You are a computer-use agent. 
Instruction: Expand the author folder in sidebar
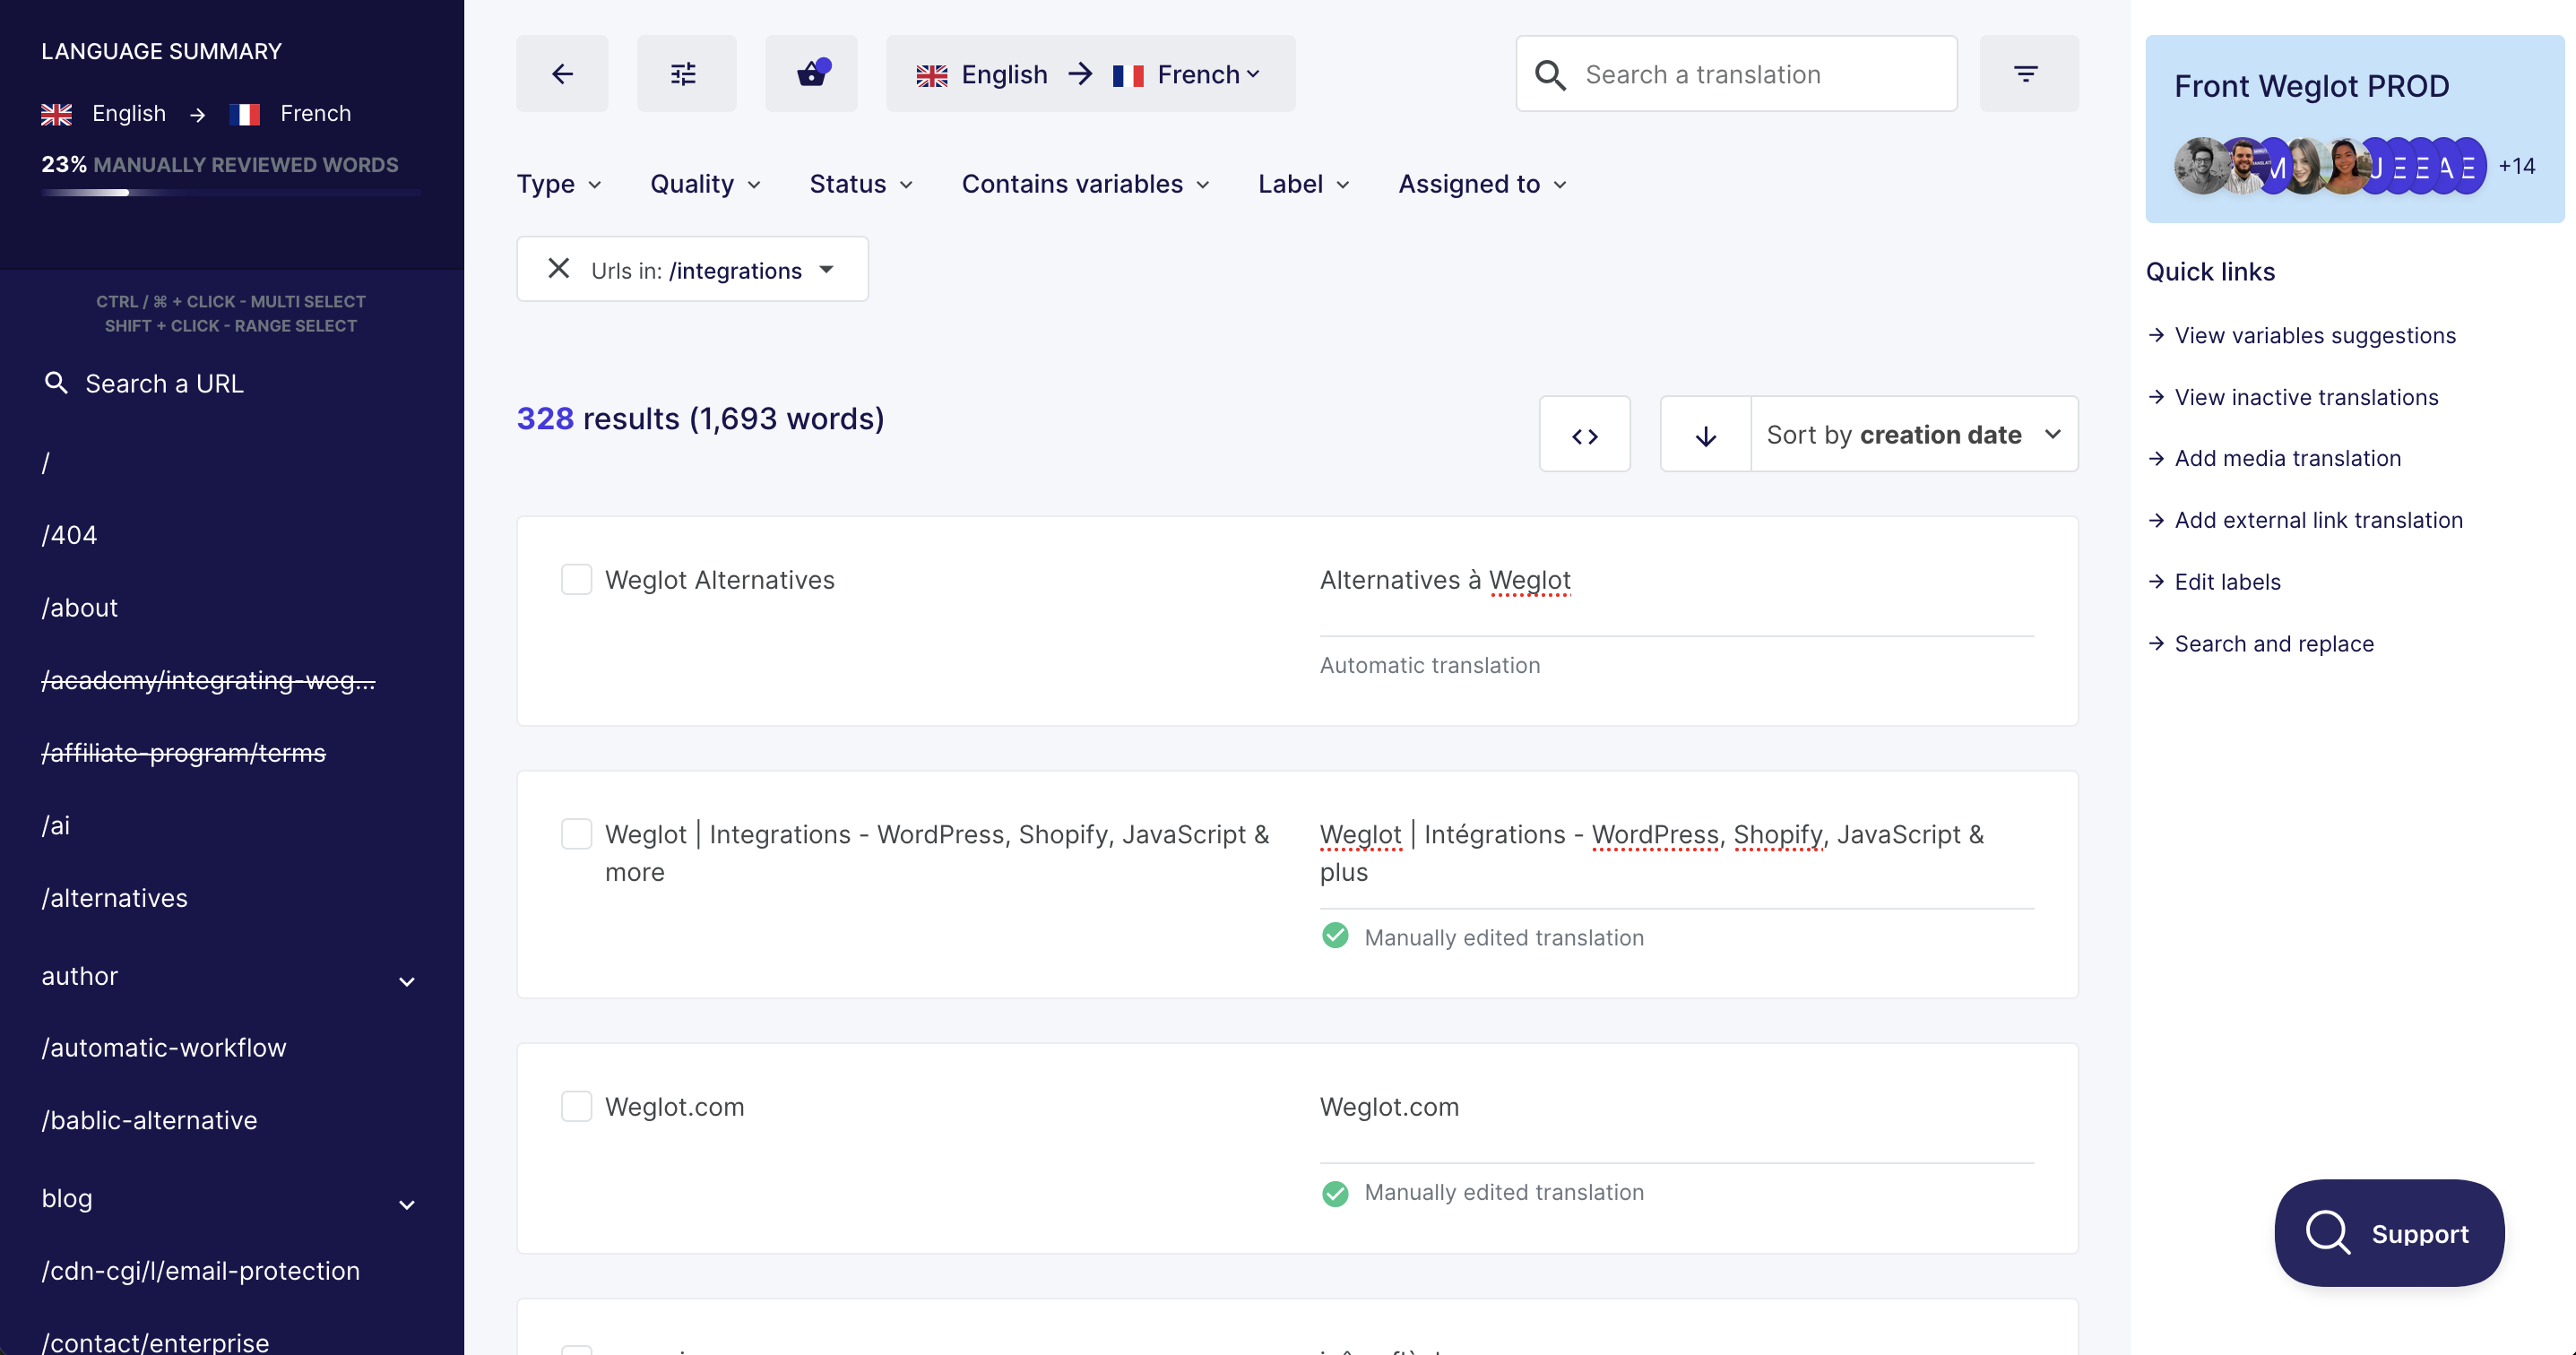tap(406, 980)
